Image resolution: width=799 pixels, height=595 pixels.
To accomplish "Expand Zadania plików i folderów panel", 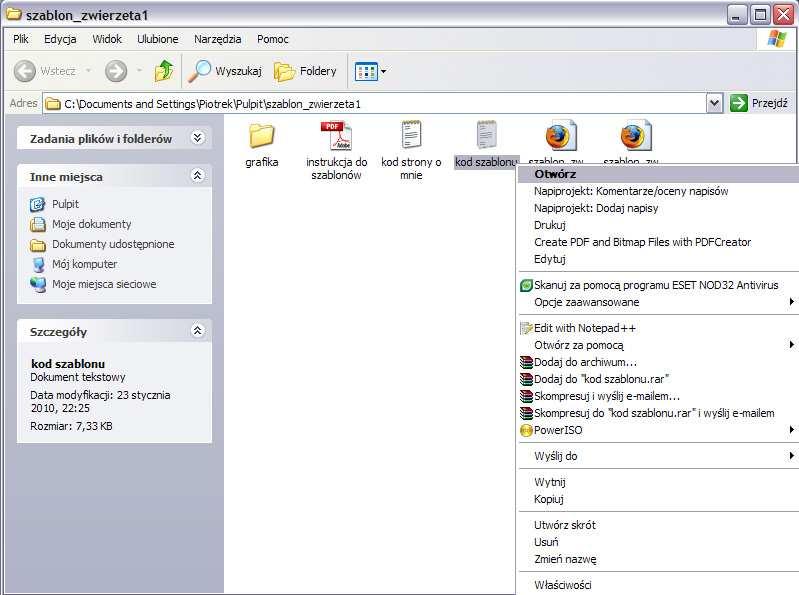I will pyautogui.click(x=197, y=138).
